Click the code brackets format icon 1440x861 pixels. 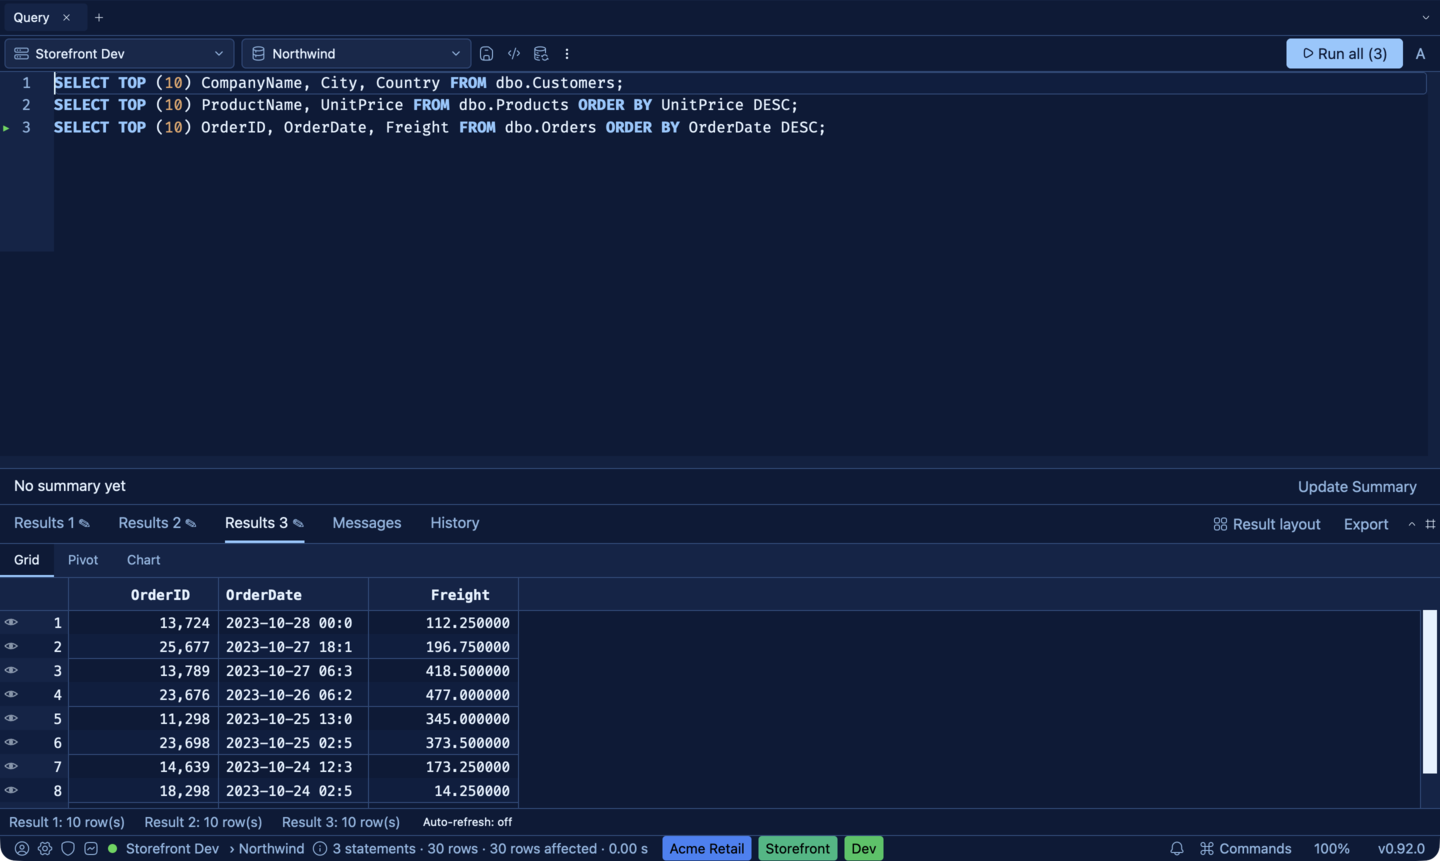click(514, 54)
